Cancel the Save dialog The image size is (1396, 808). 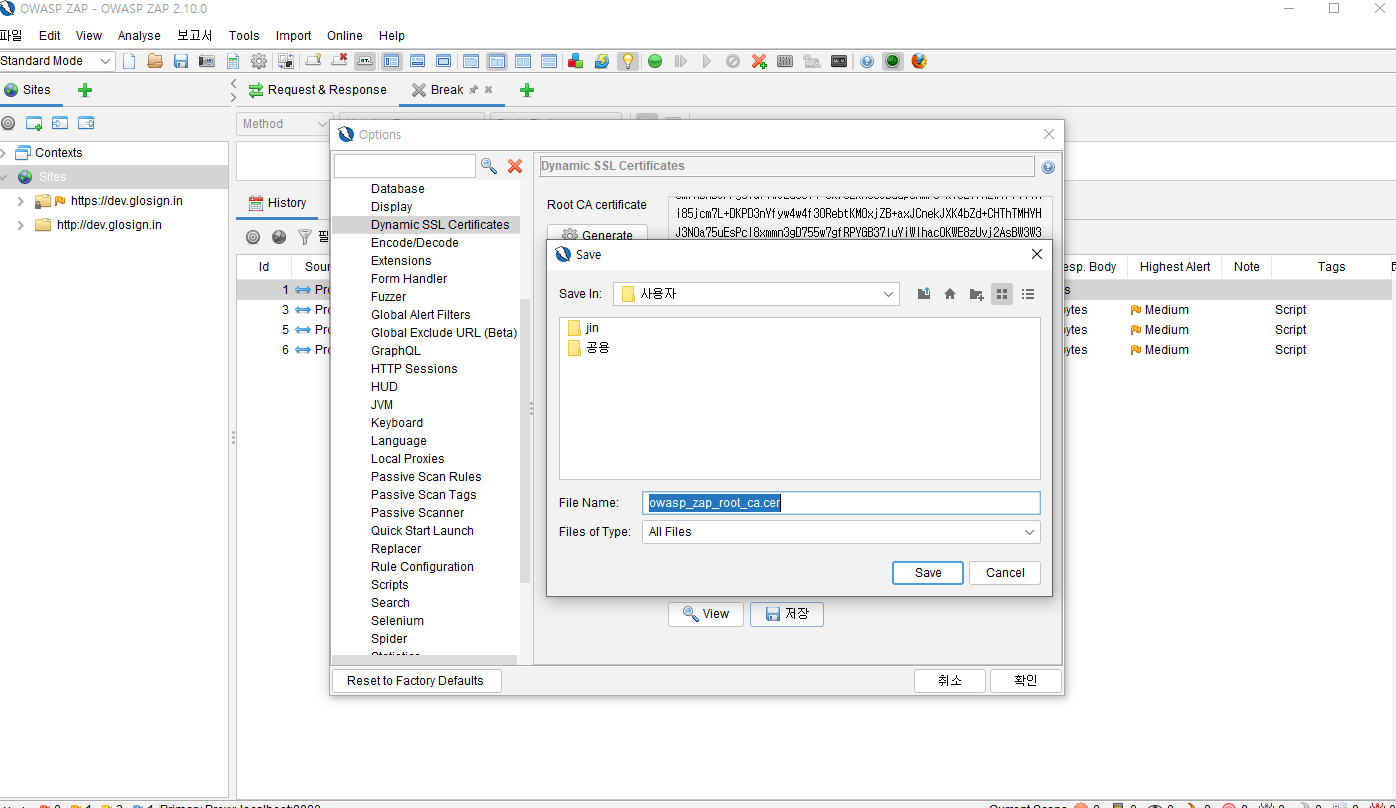1005,573
